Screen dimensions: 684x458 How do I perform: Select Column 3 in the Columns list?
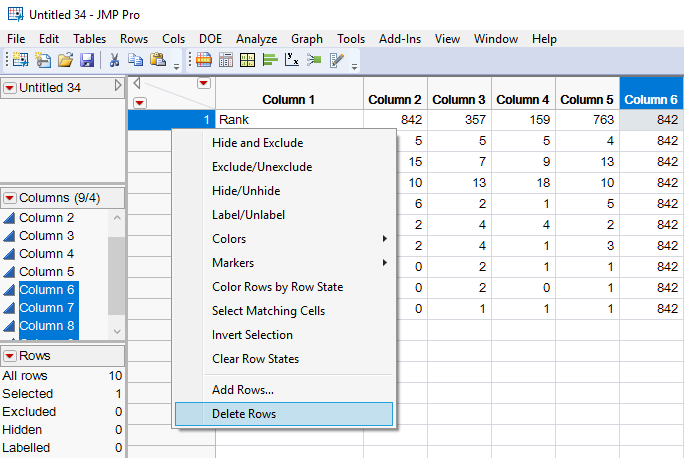pos(46,236)
